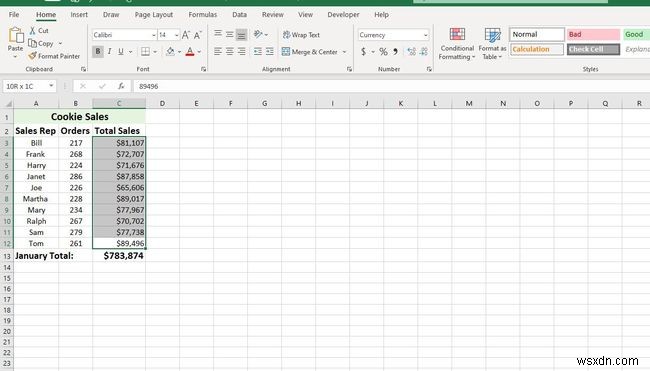
Task: Select the Cookie Sales title cell
Action: coord(80,116)
